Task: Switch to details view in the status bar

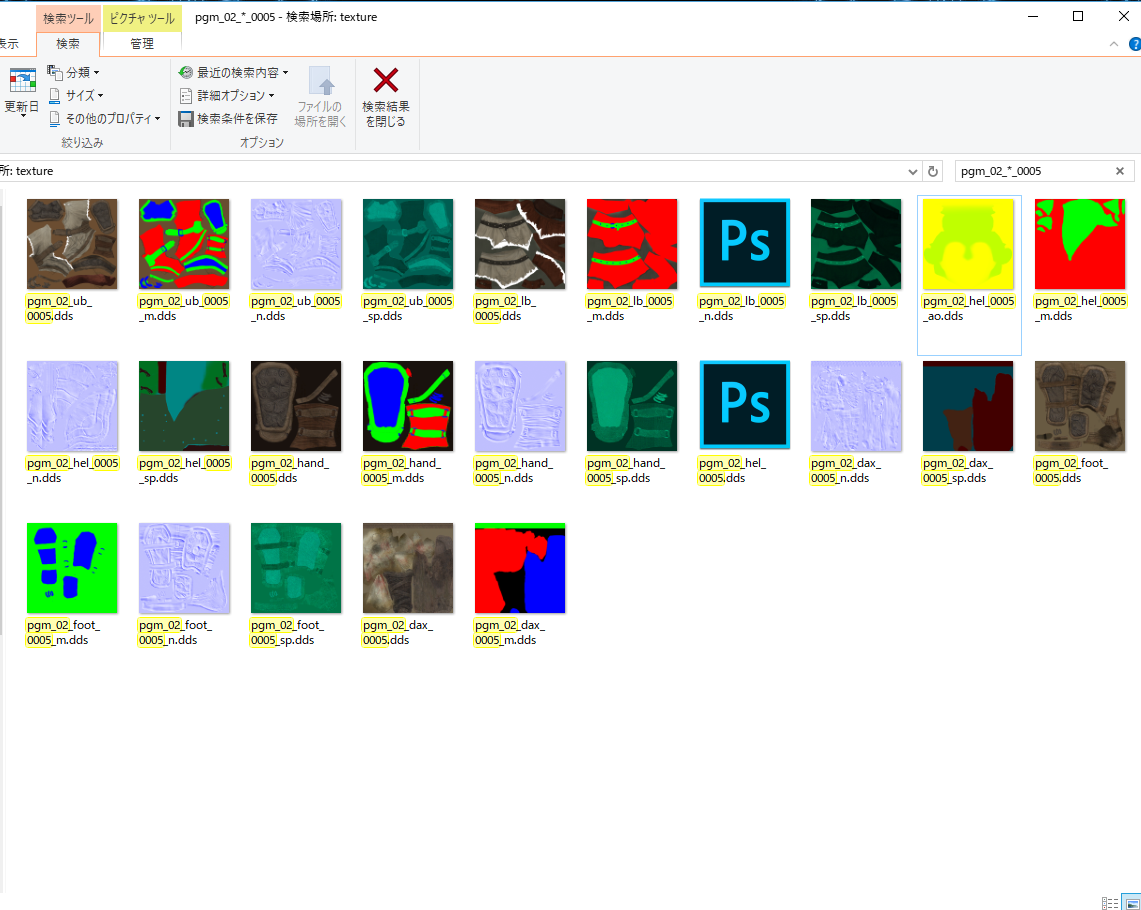Action: click(x=1110, y=902)
